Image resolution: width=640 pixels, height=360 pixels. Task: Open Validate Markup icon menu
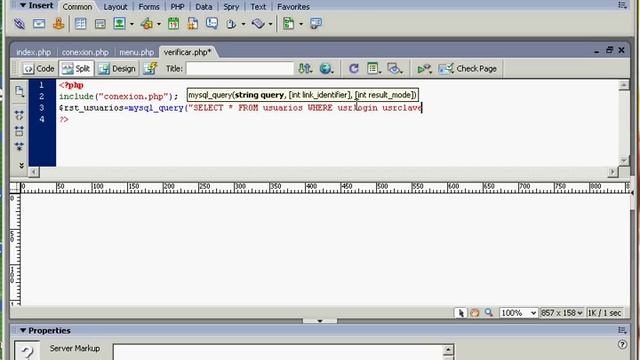pos(424,69)
